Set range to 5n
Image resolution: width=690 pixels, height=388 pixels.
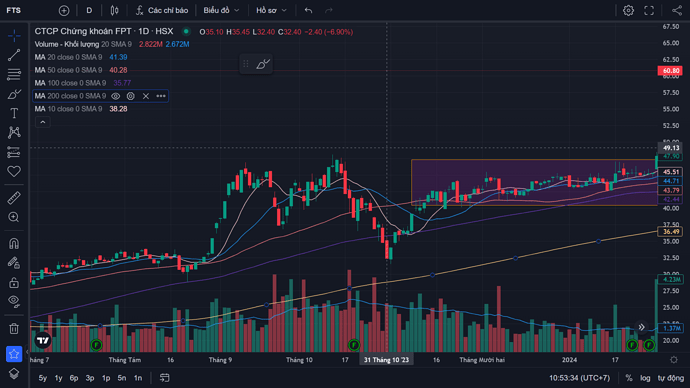click(122, 378)
